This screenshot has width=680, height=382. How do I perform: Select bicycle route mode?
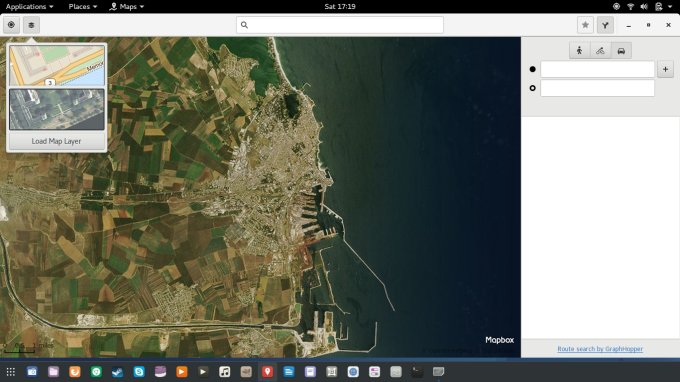pyautogui.click(x=600, y=51)
